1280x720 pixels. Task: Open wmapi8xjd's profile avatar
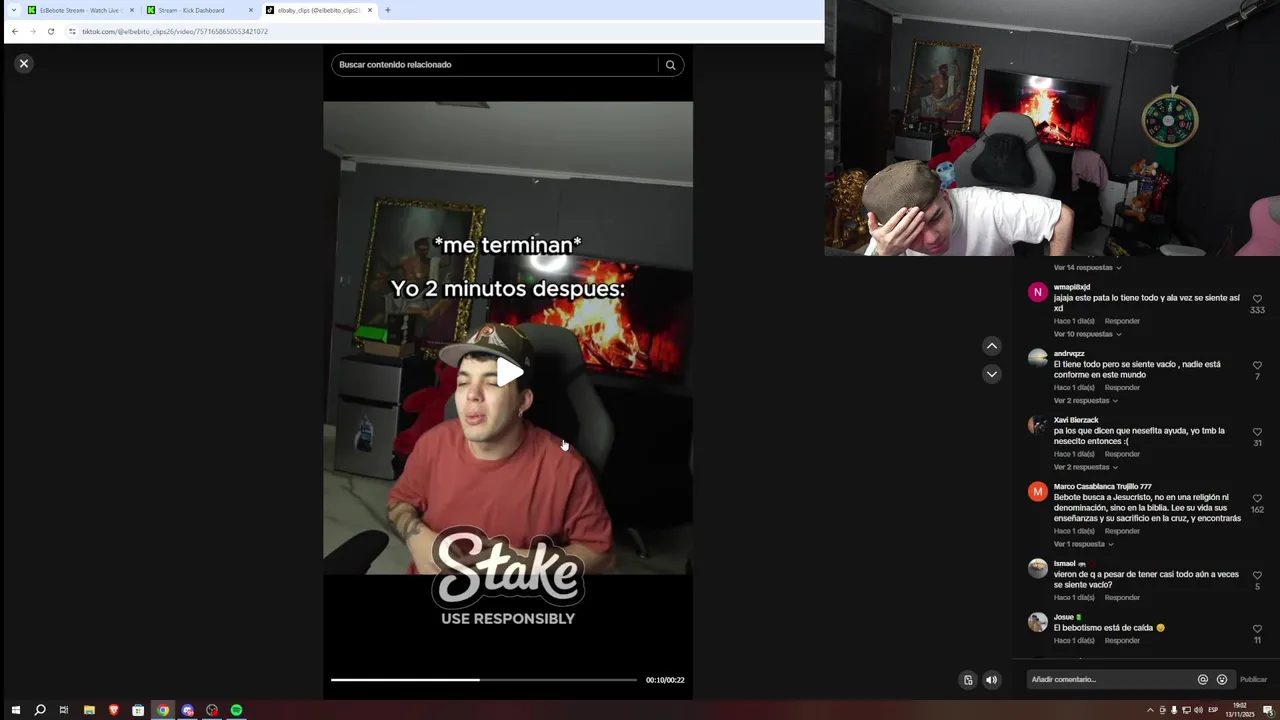[x=1038, y=292]
